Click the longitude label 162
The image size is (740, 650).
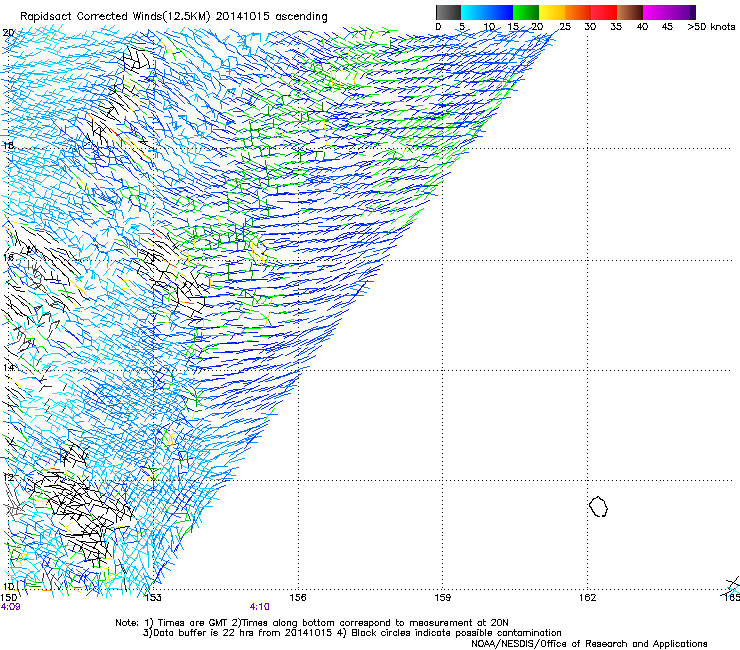[x=587, y=598]
